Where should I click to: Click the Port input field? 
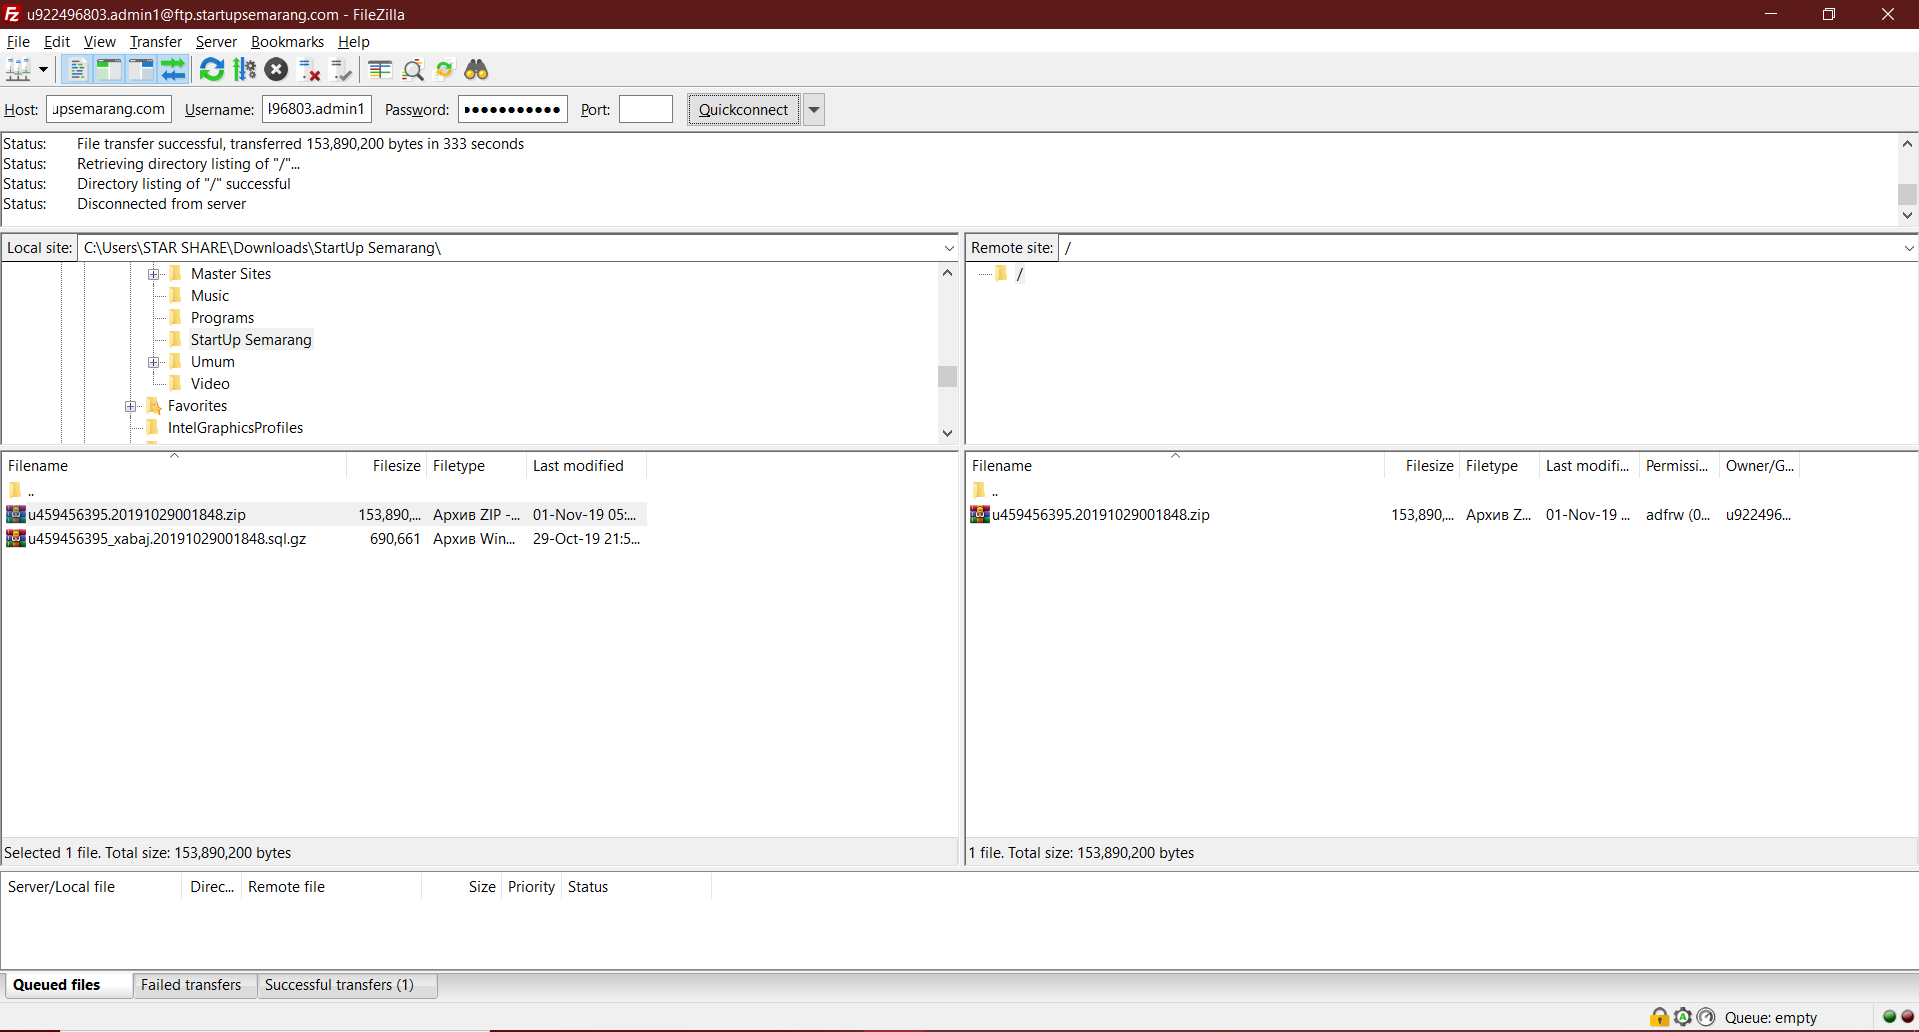tap(646, 109)
